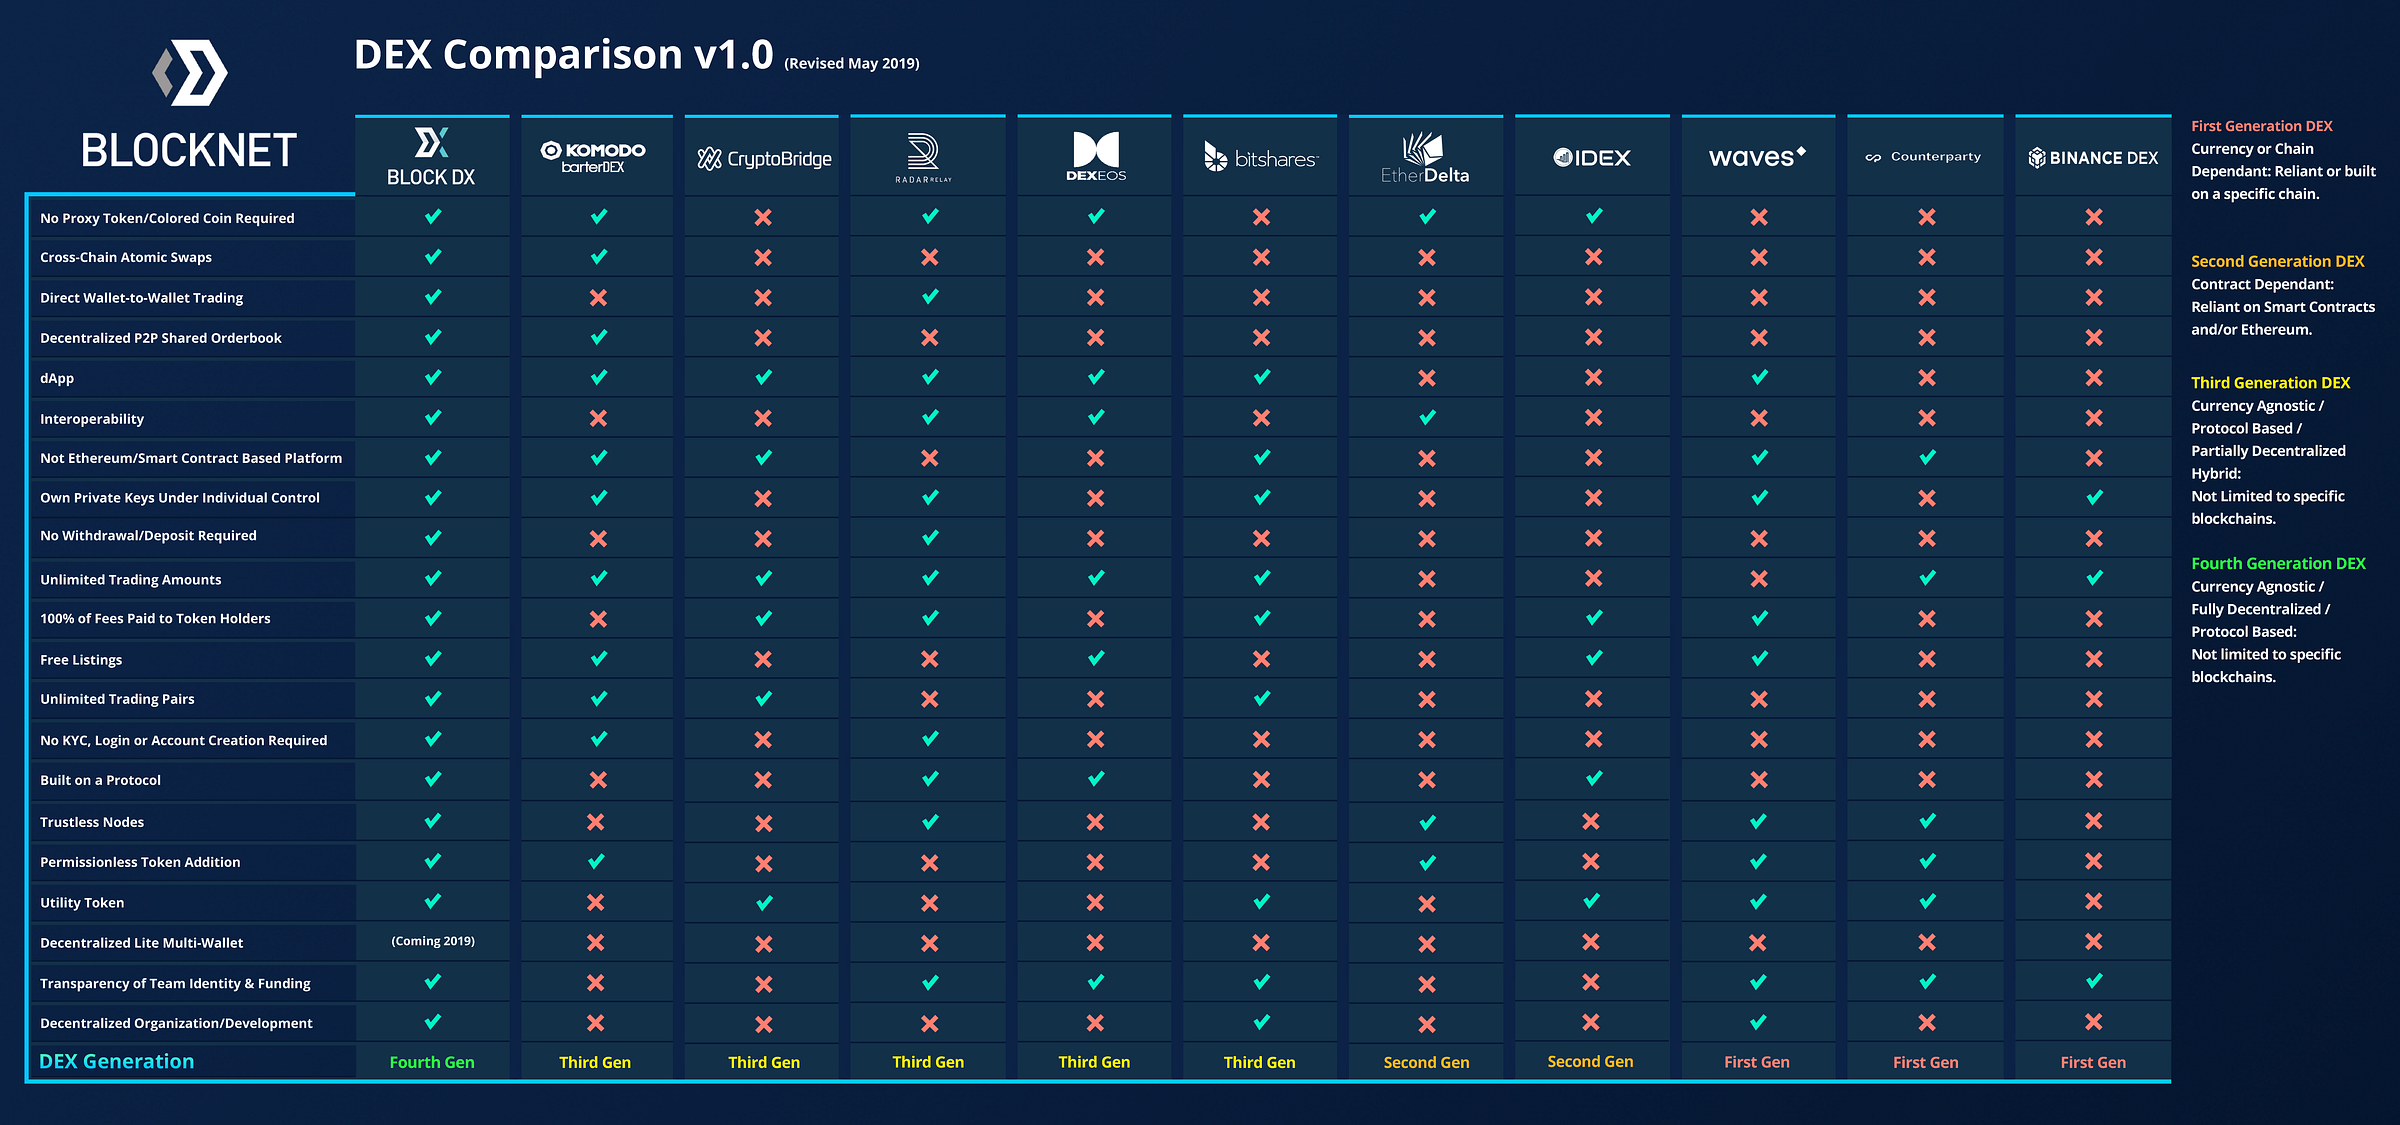Click Decentralized P2P Shared Orderbook label

161,338
